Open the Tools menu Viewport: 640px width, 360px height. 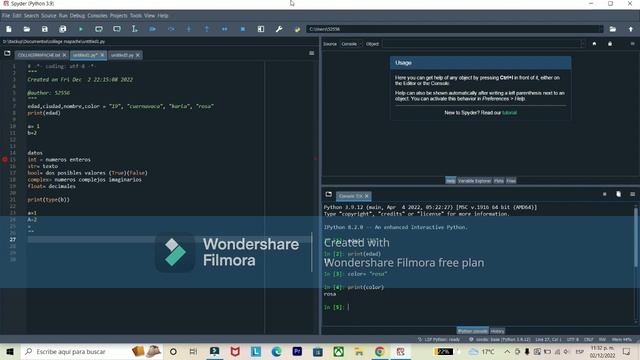click(136, 16)
